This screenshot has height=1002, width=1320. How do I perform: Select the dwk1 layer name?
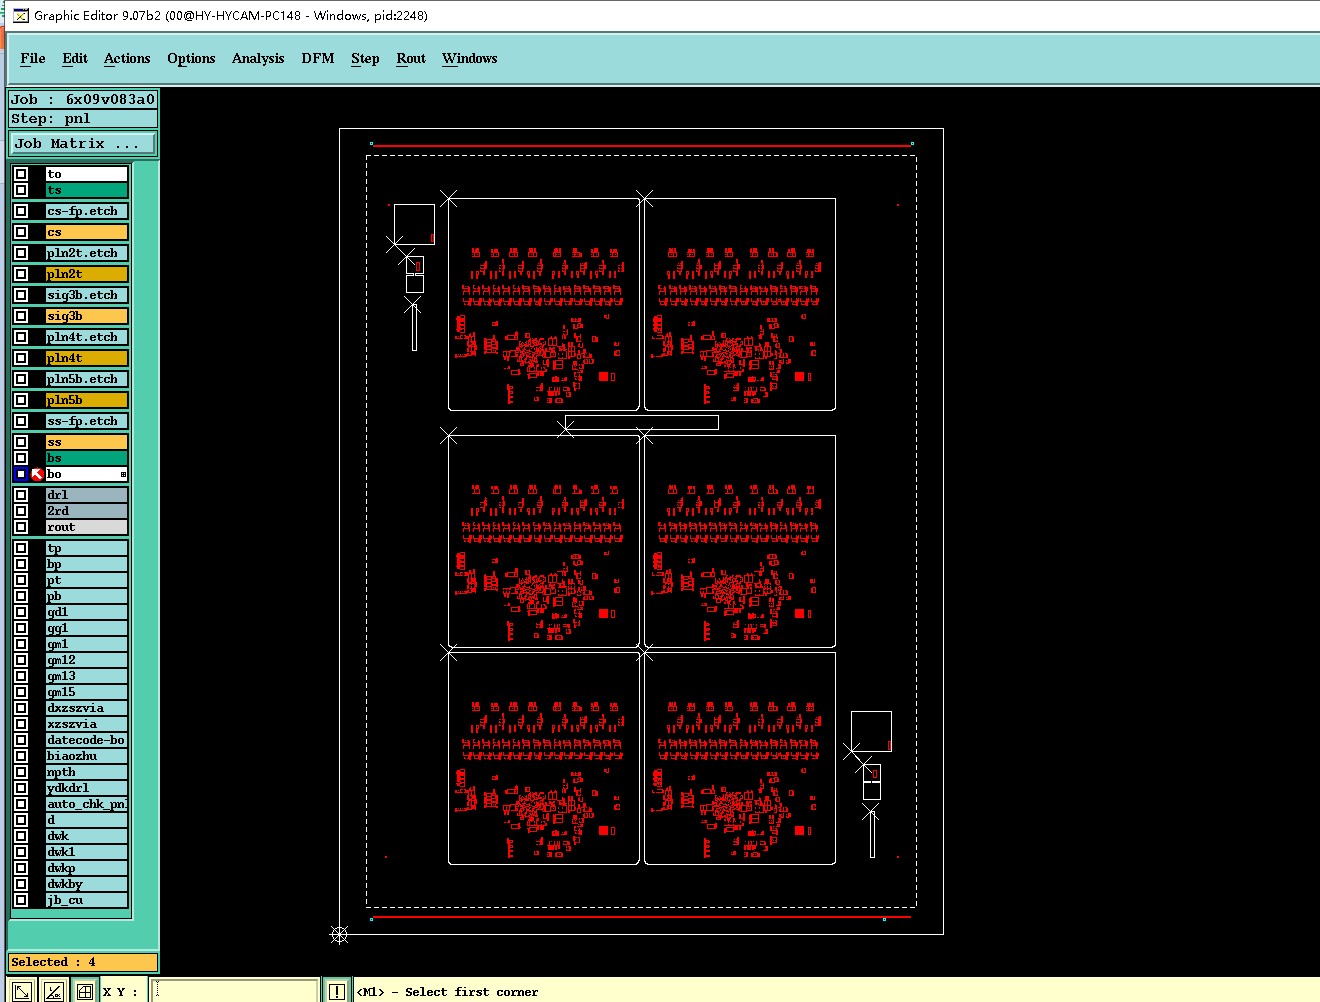coord(87,852)
